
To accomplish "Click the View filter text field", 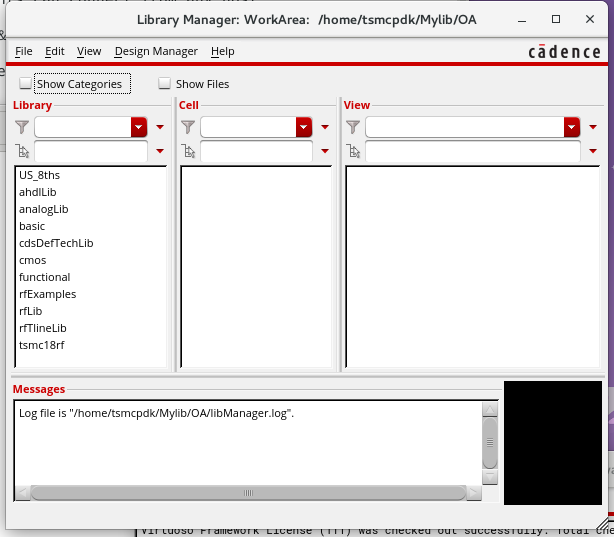I will pos(465,127).
